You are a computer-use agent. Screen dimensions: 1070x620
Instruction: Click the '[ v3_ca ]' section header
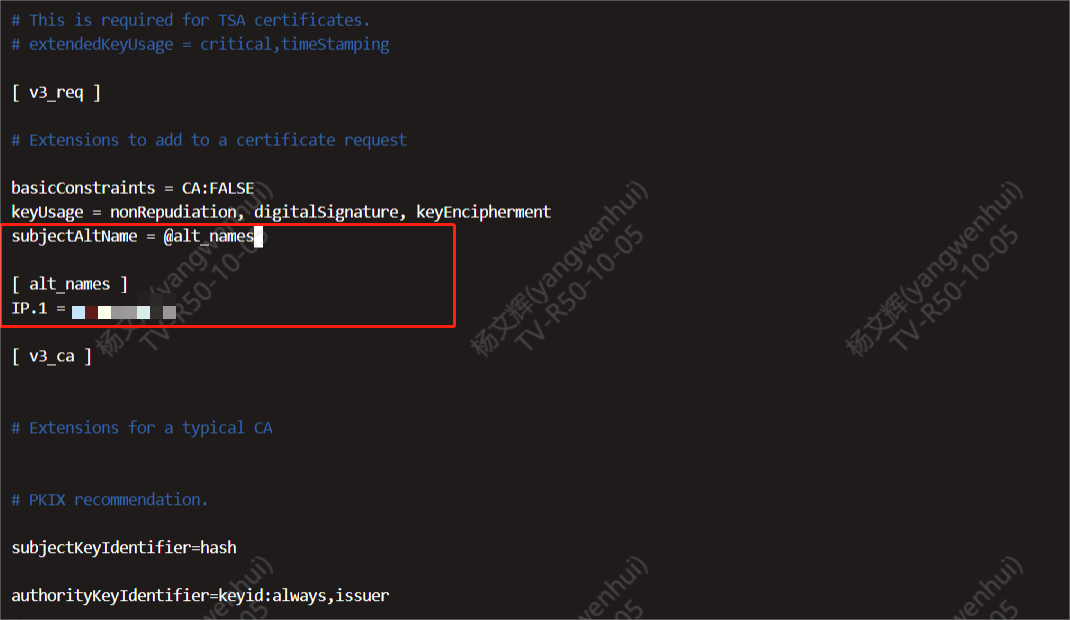click(x=52, y=356)
